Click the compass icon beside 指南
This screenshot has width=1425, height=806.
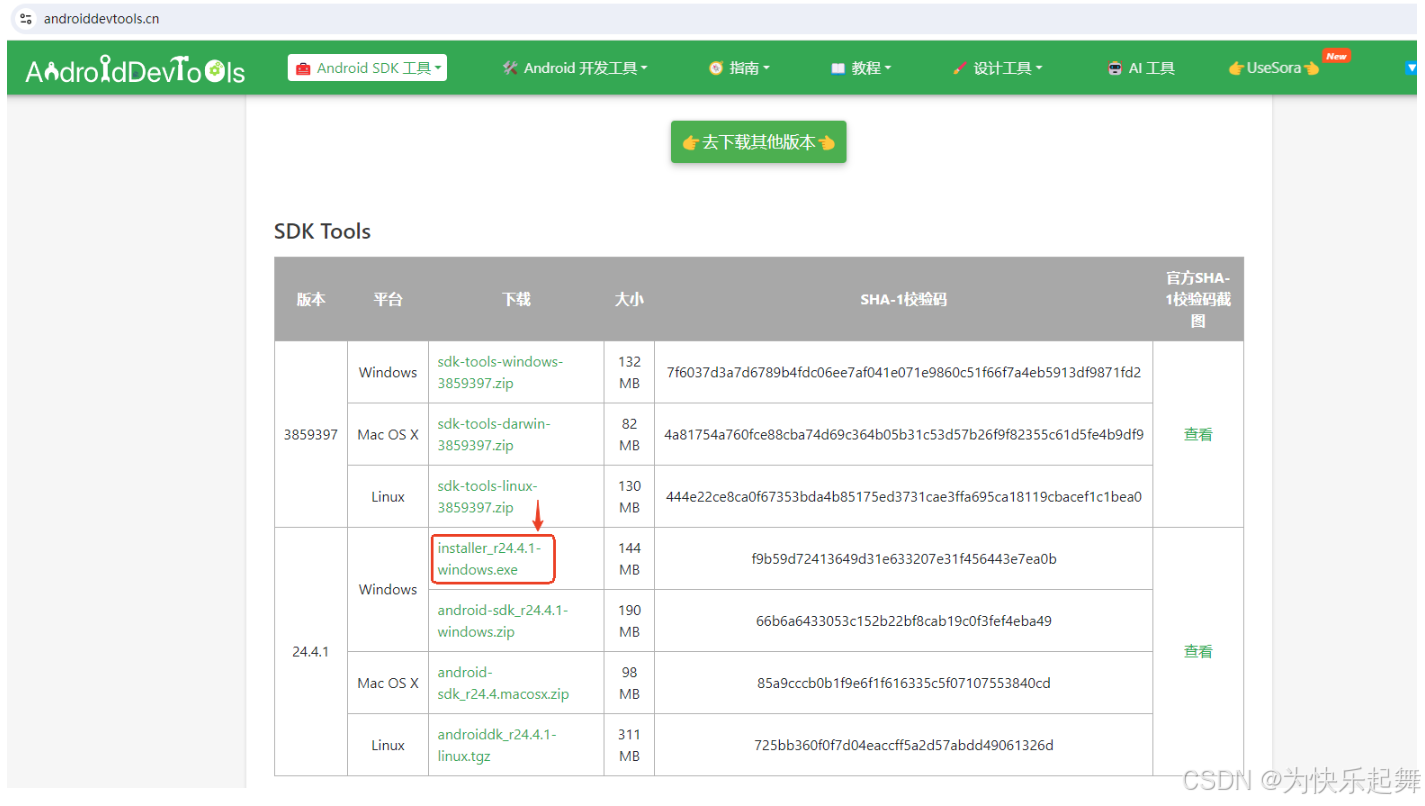(x=716, y=68)
